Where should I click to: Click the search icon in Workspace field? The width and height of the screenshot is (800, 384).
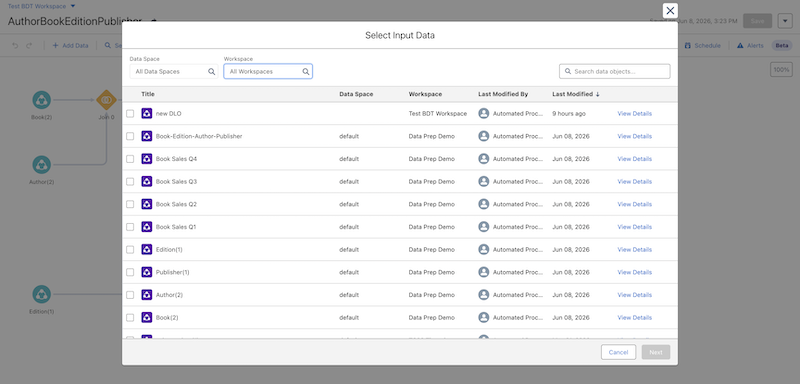click(x=306, y=72)
